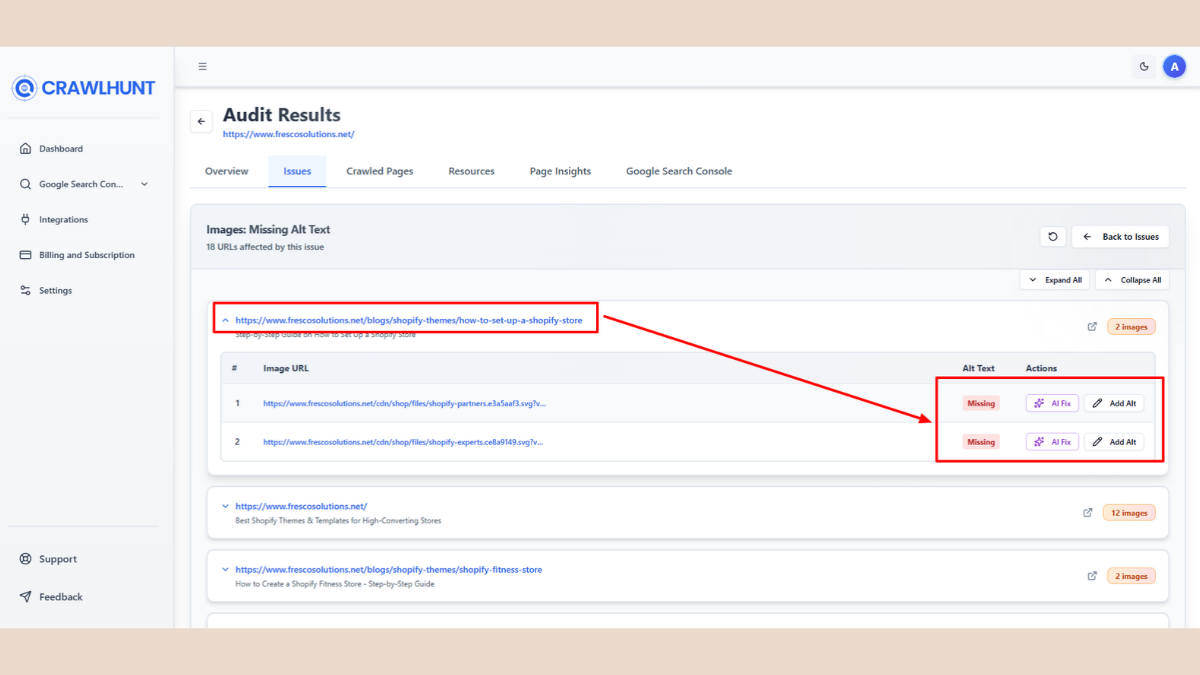Select the Issues tab
1200x675 pixels.
coord(297,171)
